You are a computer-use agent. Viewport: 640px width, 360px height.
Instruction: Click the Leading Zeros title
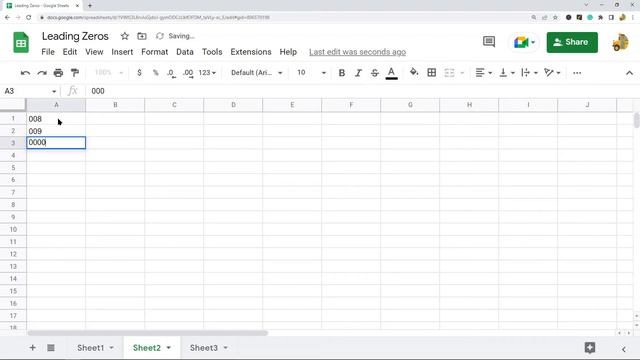coord(75,36)
